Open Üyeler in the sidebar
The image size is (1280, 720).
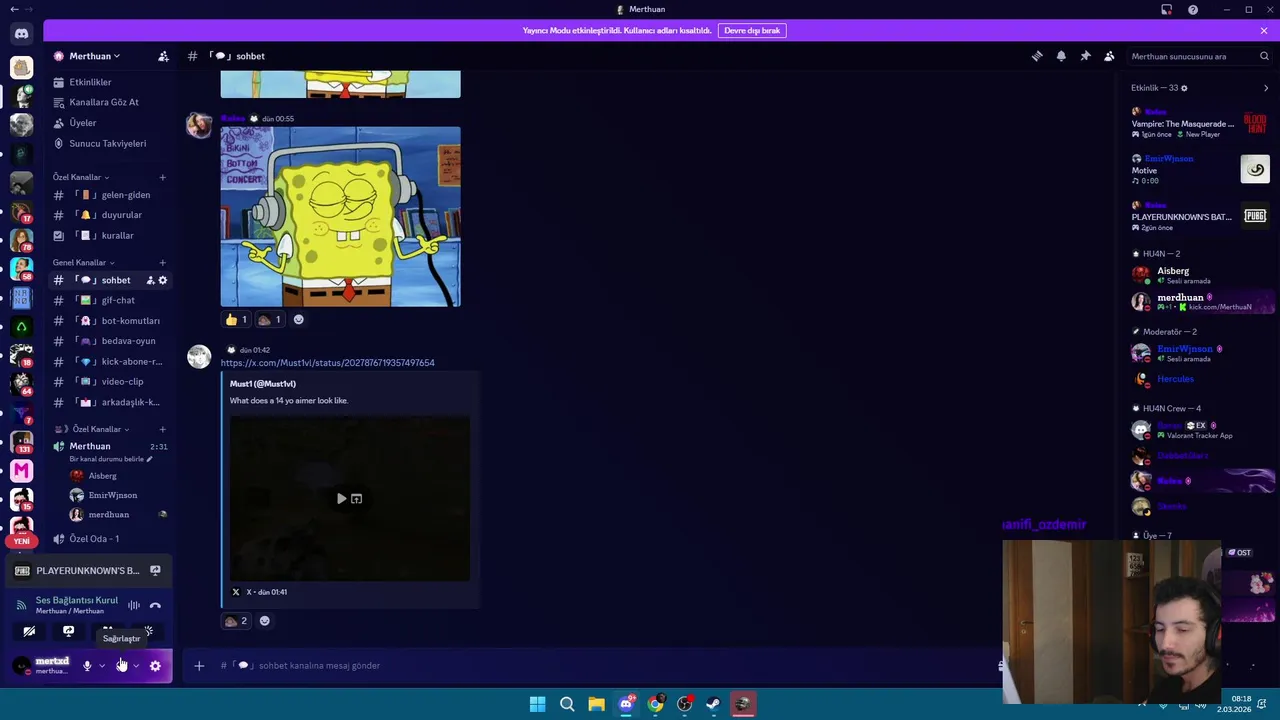110,123
